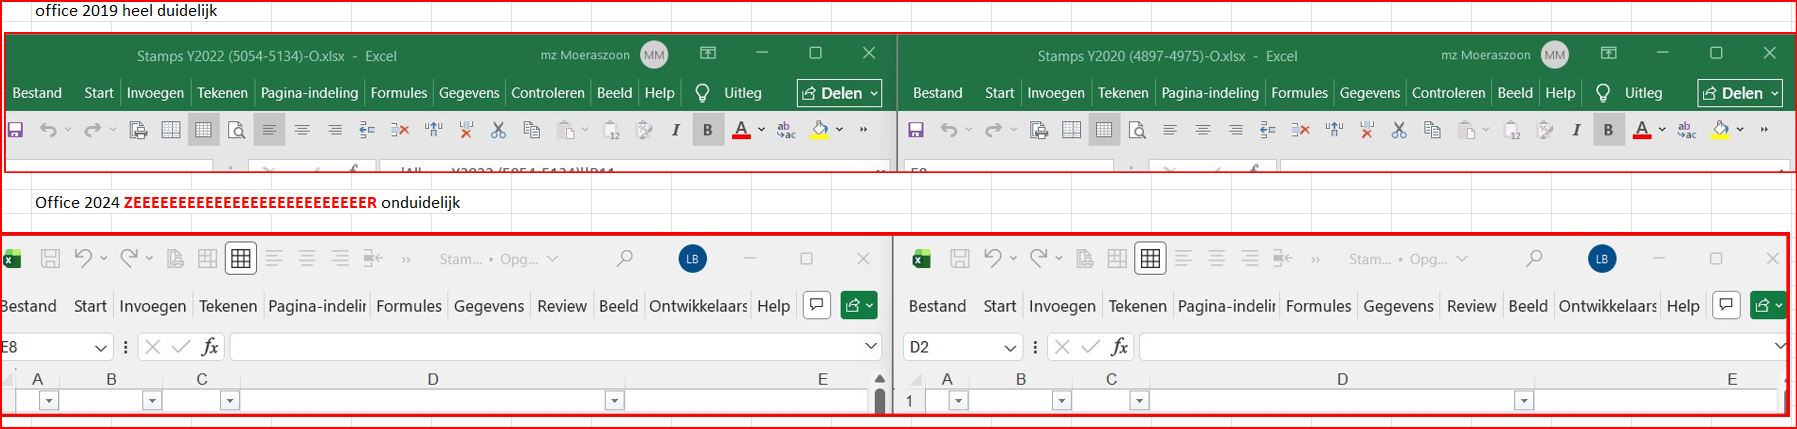Open Formules tab in Stamps Y2022 window
The height and width of the screenshot is (429, 1797).
tap(398, 93)
